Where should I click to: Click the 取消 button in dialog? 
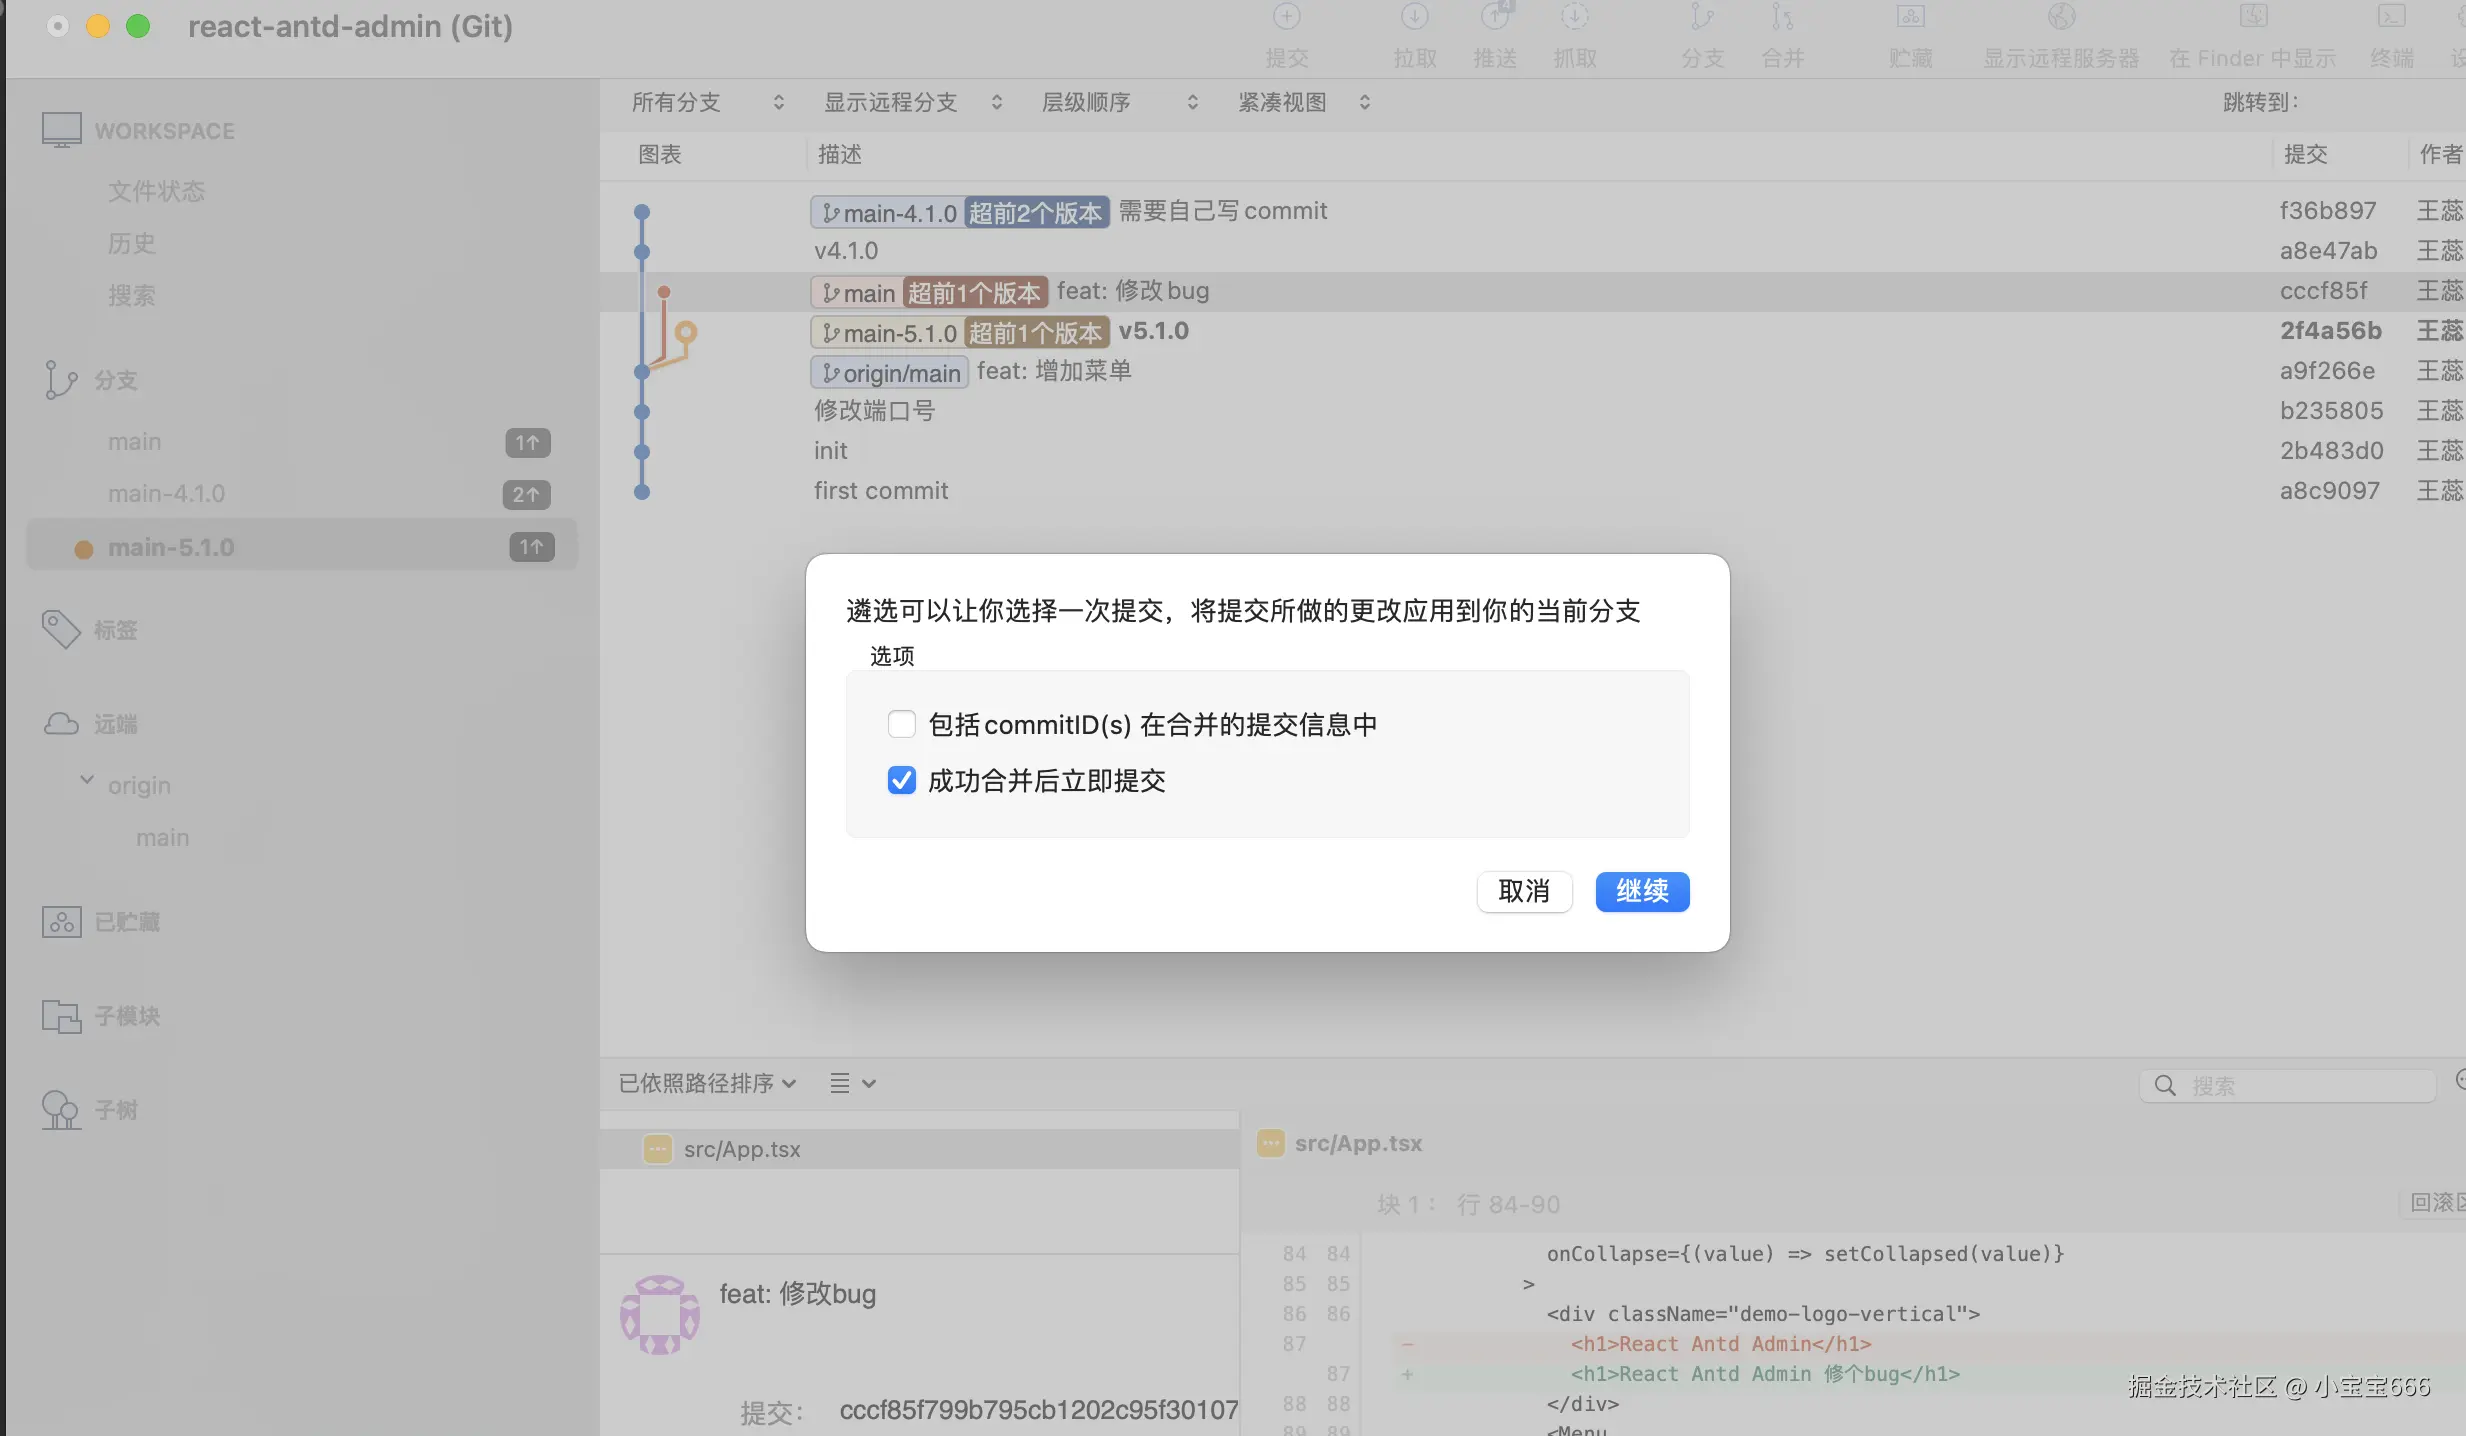(x=1524, y=891)
